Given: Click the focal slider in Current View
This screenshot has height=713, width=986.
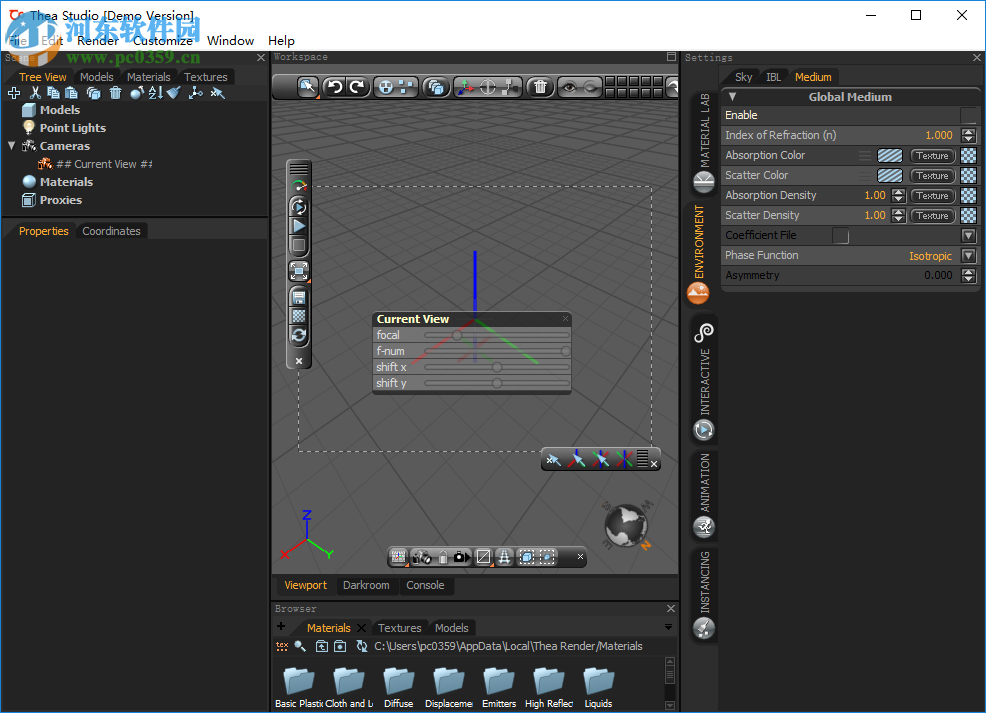Looking at the screenshot, I should click(x=497, y=335).
